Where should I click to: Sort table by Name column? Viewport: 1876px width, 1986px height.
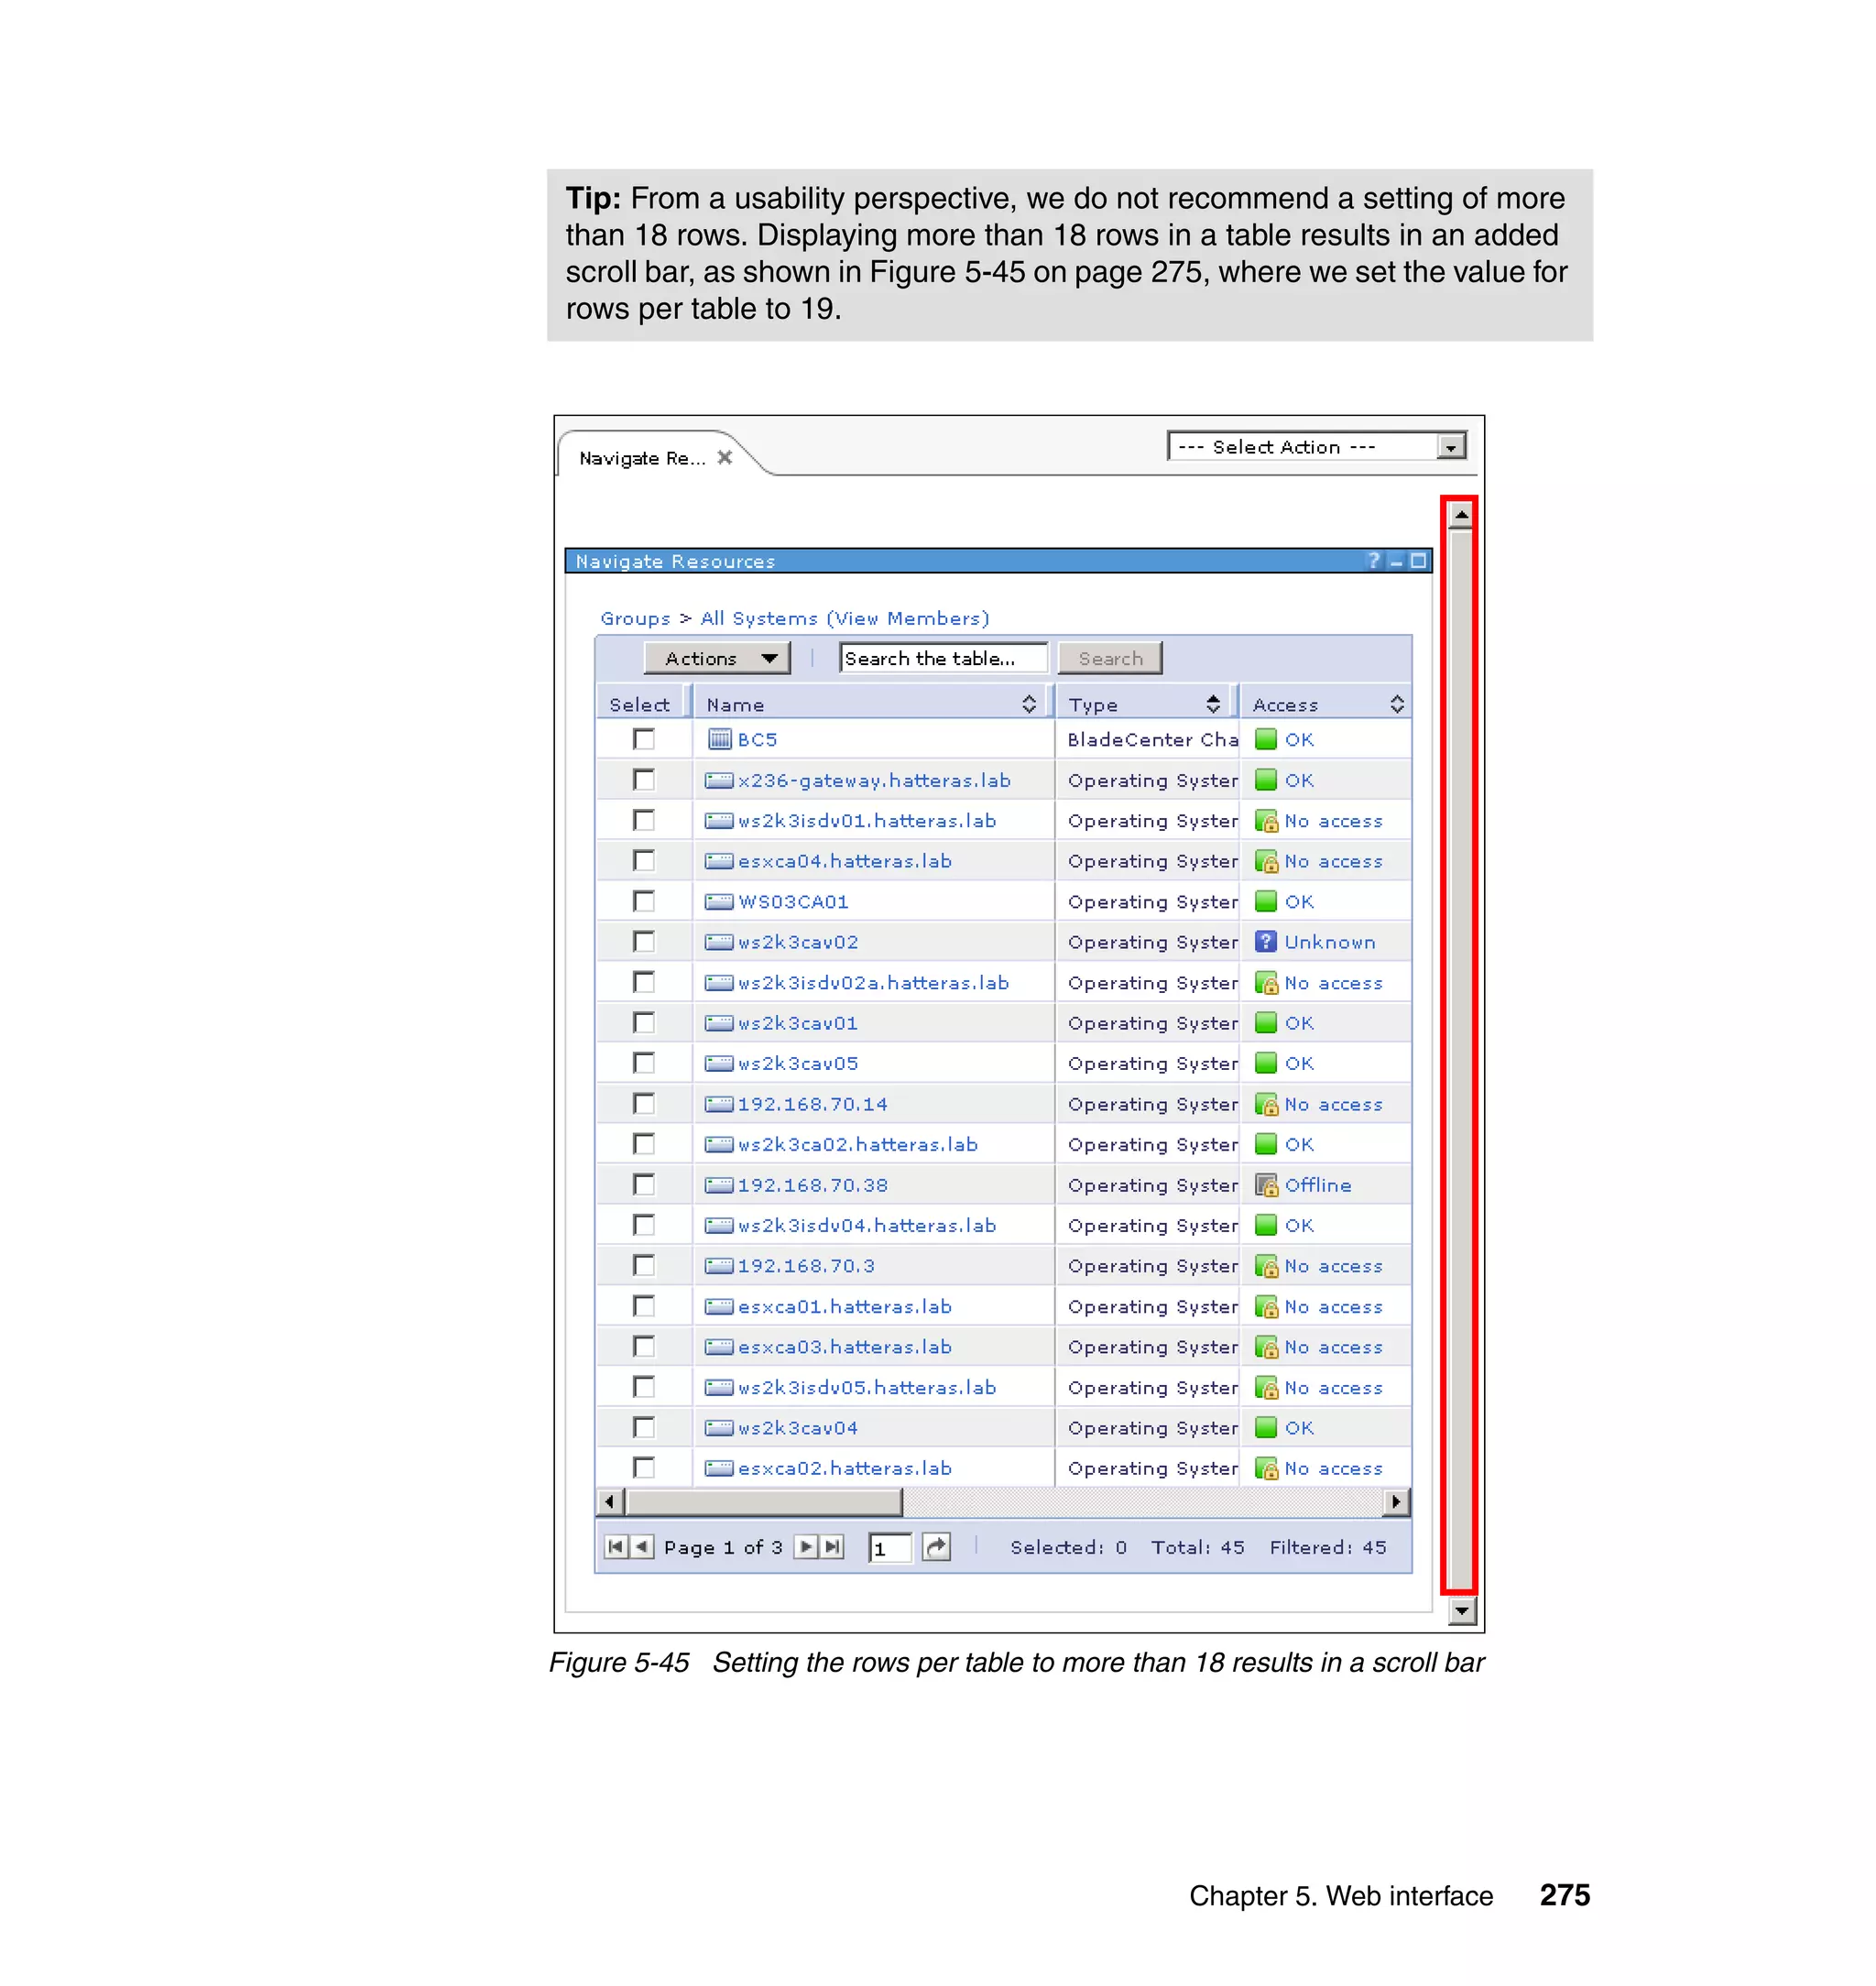(x=1028, y=704)
